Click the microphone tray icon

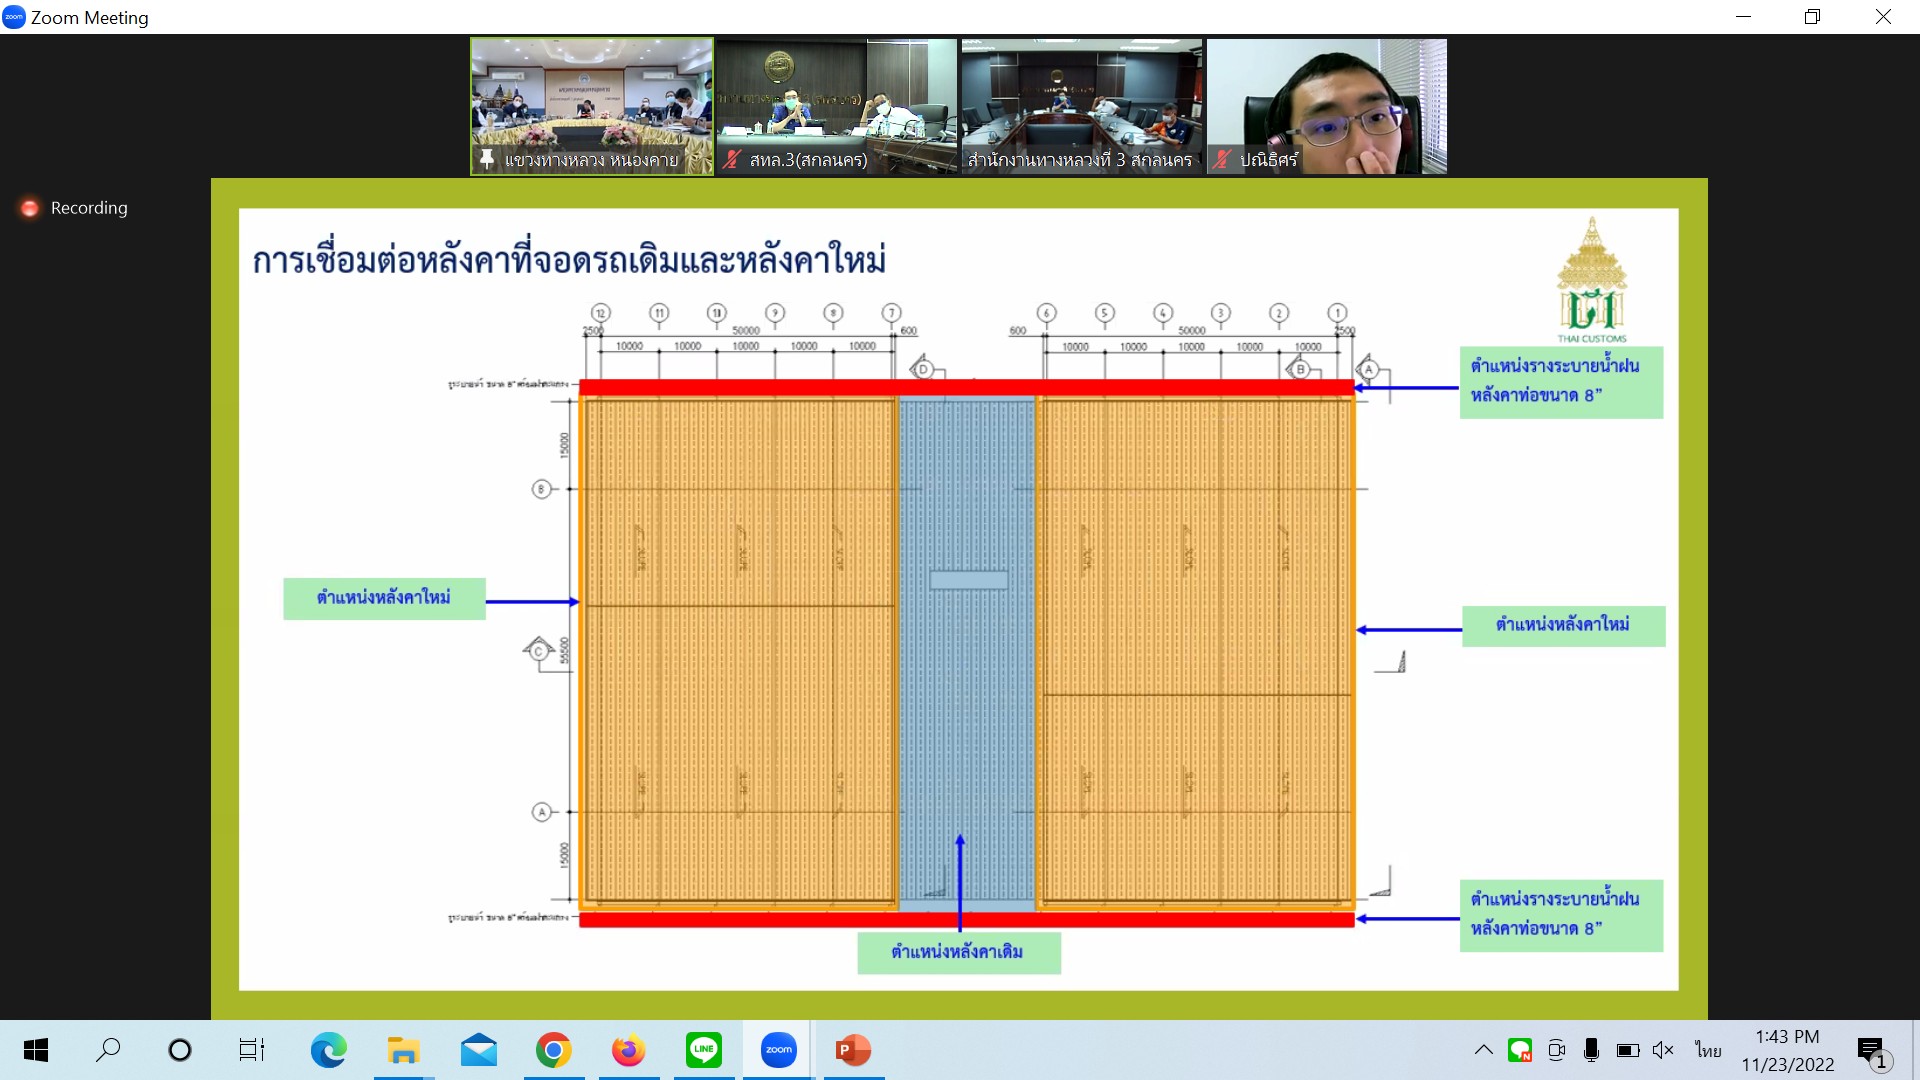[1591, 1050]
